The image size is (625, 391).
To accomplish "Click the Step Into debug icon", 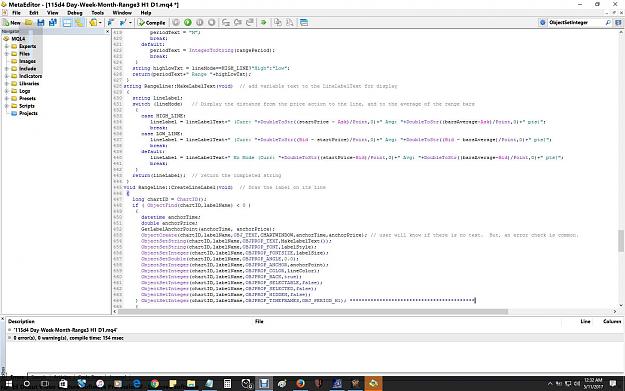I will tap(226, 23).
